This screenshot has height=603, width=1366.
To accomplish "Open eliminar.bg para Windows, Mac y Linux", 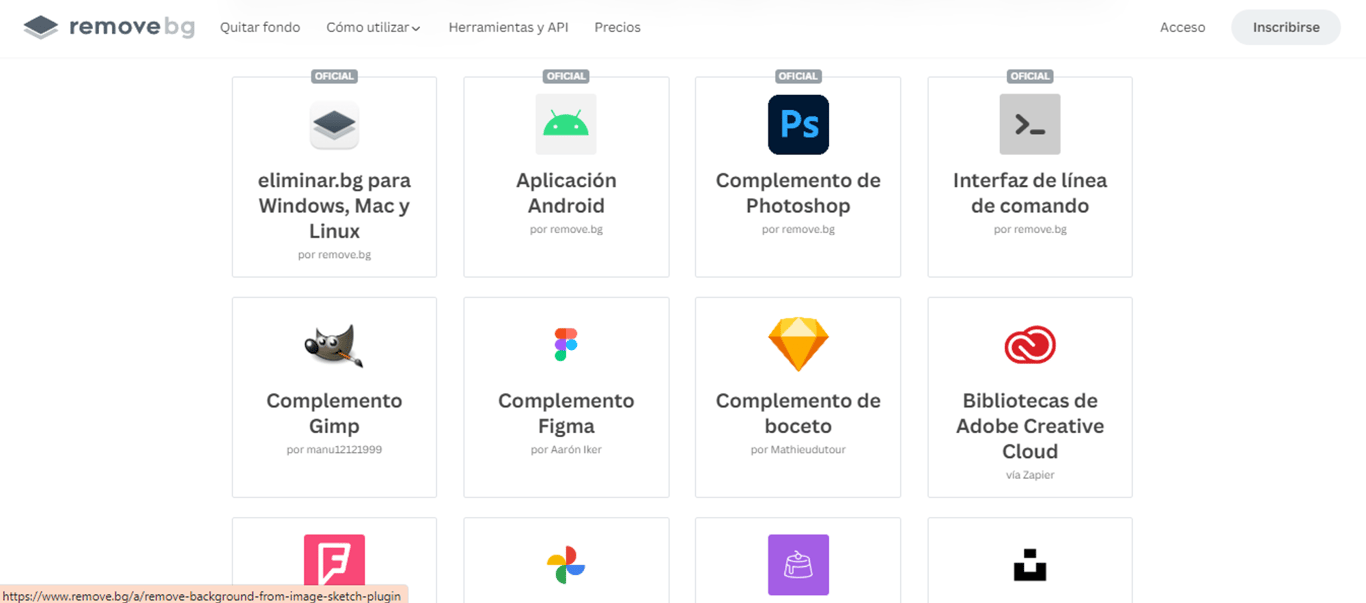I will [334, 206].
